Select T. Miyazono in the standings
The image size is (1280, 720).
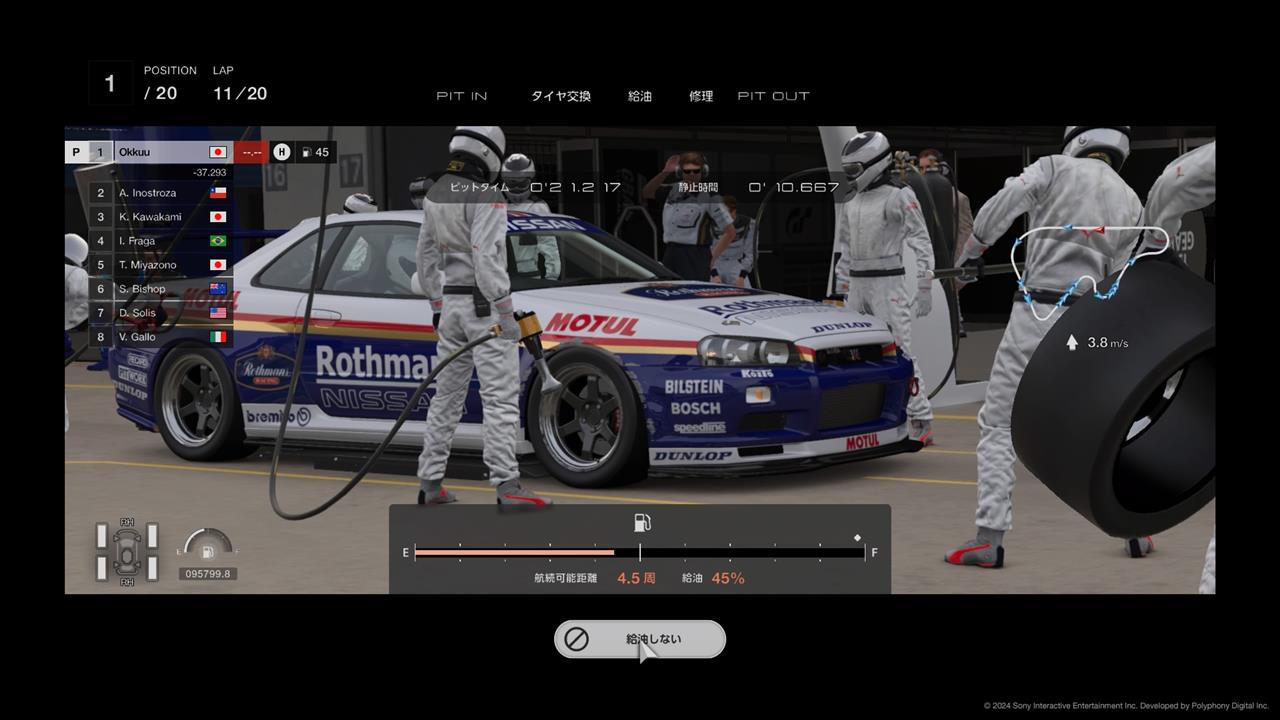(x=150, y=265)
